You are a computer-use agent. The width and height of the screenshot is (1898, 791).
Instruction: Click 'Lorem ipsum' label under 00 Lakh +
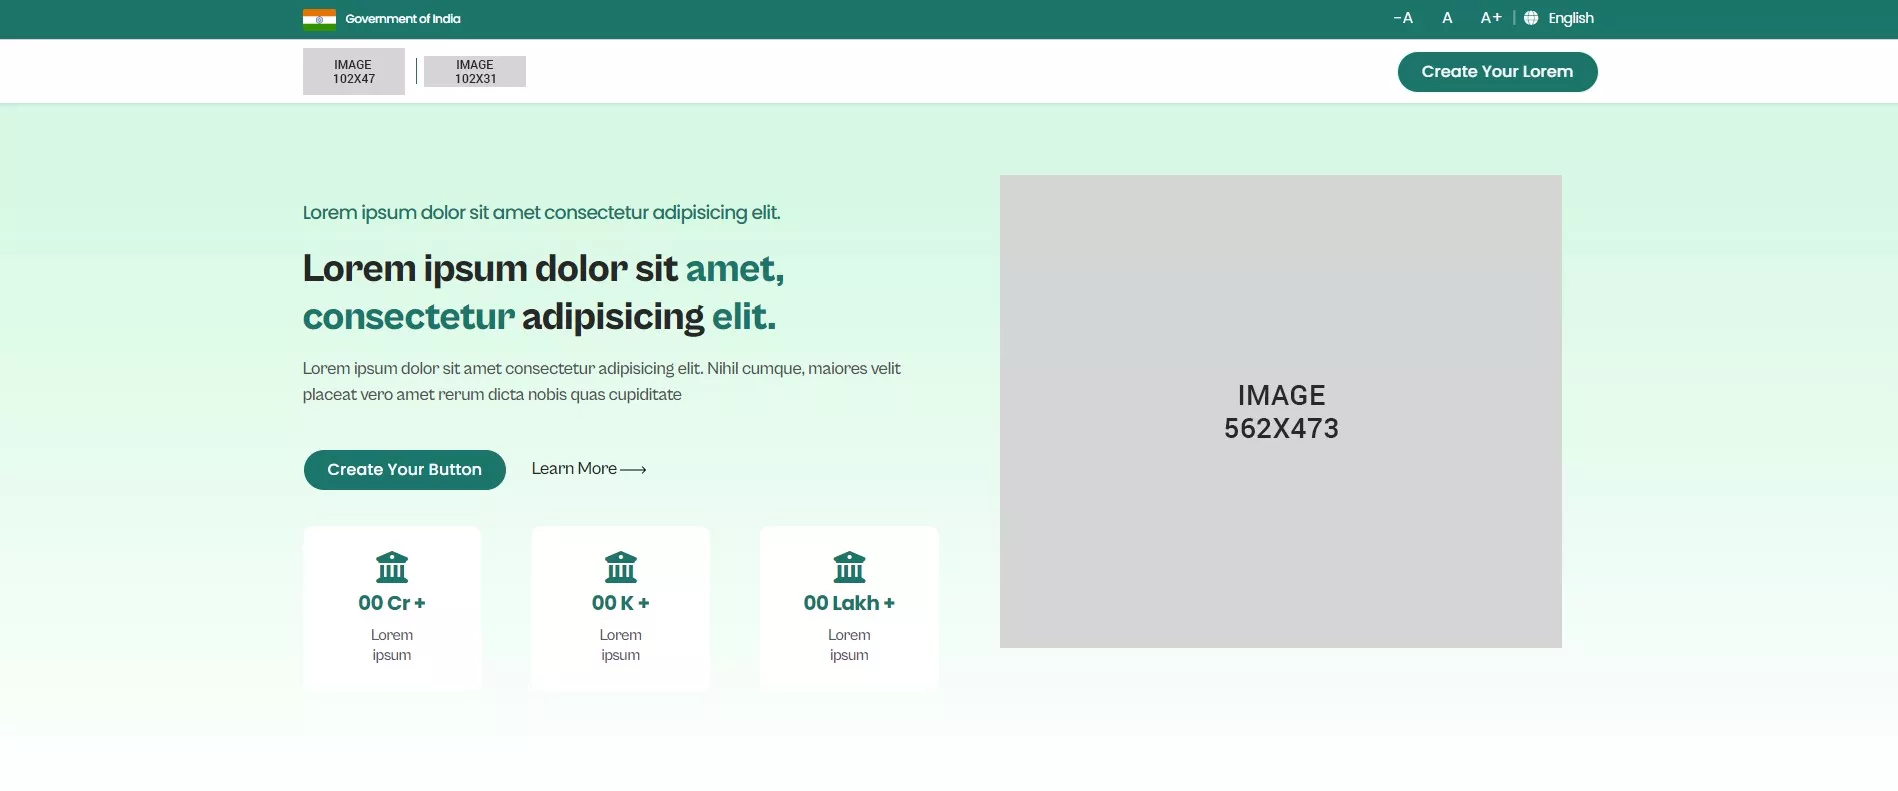pyautogui.click(x=849, y=645)
